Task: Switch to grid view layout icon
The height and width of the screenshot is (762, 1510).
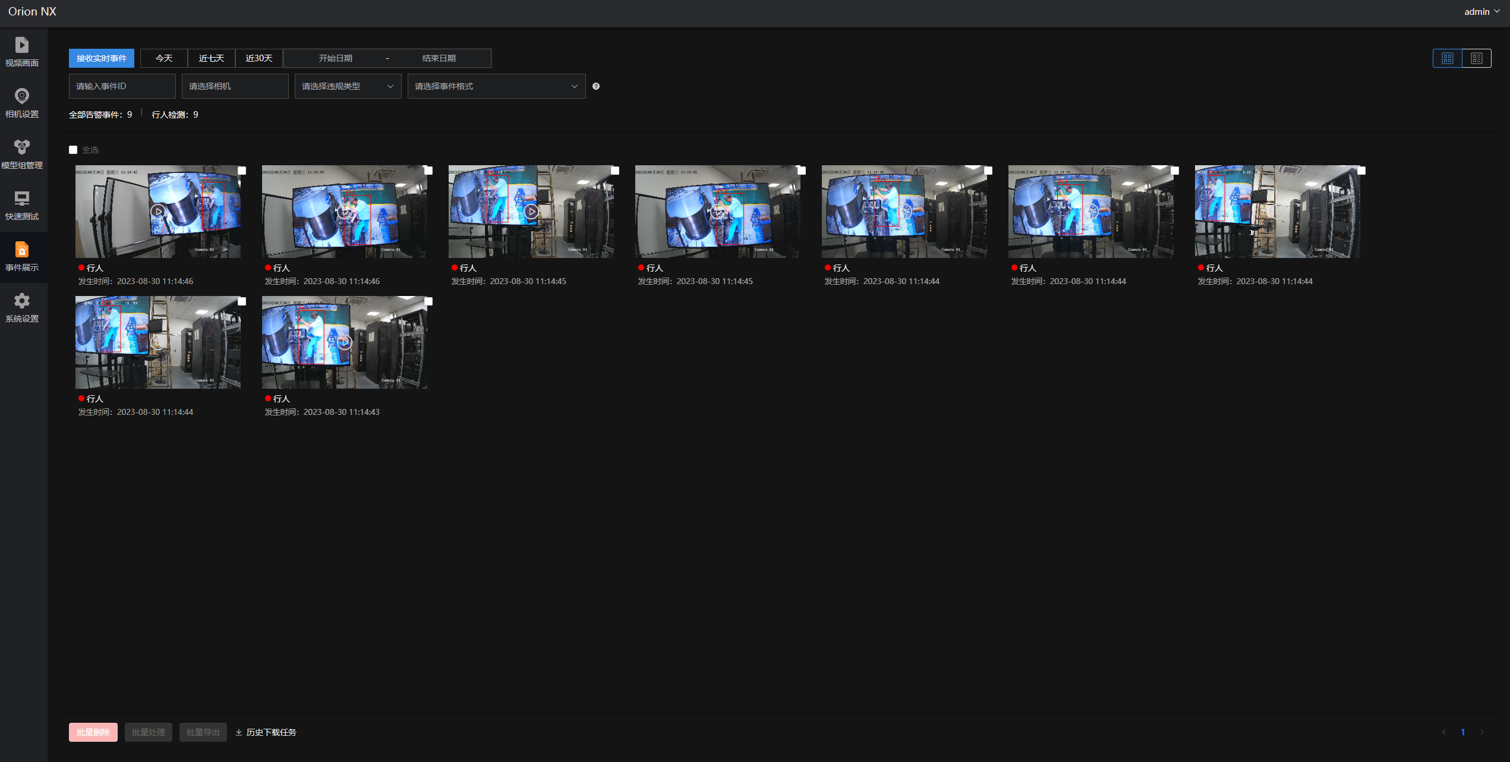Action: (x=1447, y=58)
